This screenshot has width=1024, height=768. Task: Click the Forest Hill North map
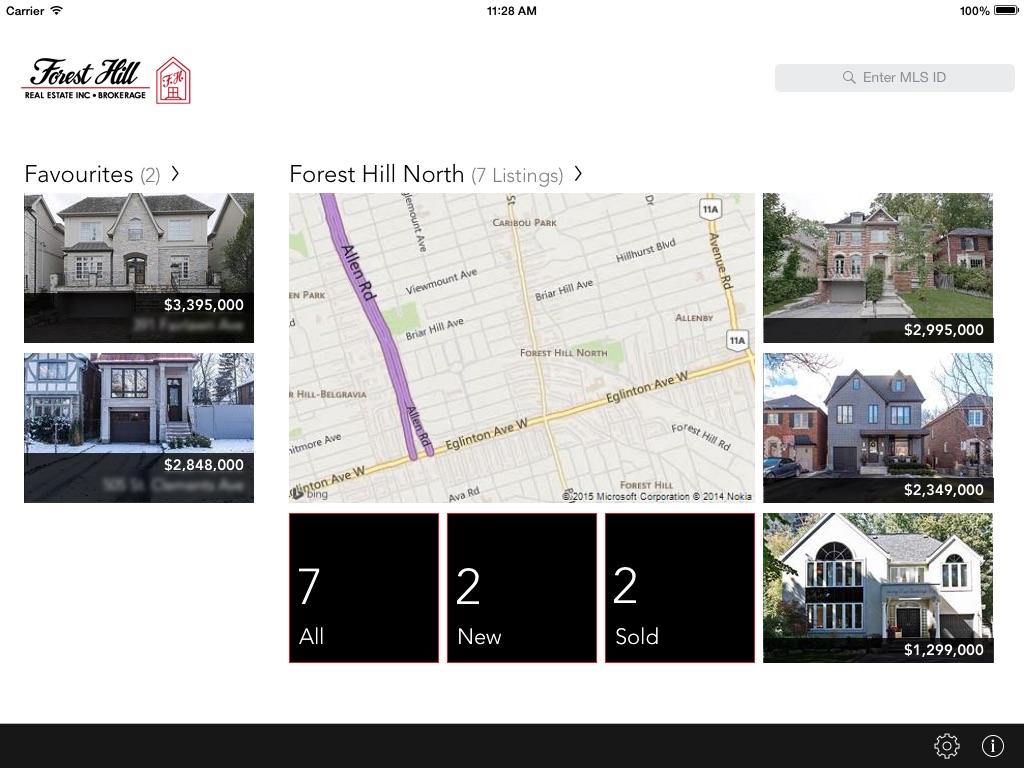[x=522, y=348]
